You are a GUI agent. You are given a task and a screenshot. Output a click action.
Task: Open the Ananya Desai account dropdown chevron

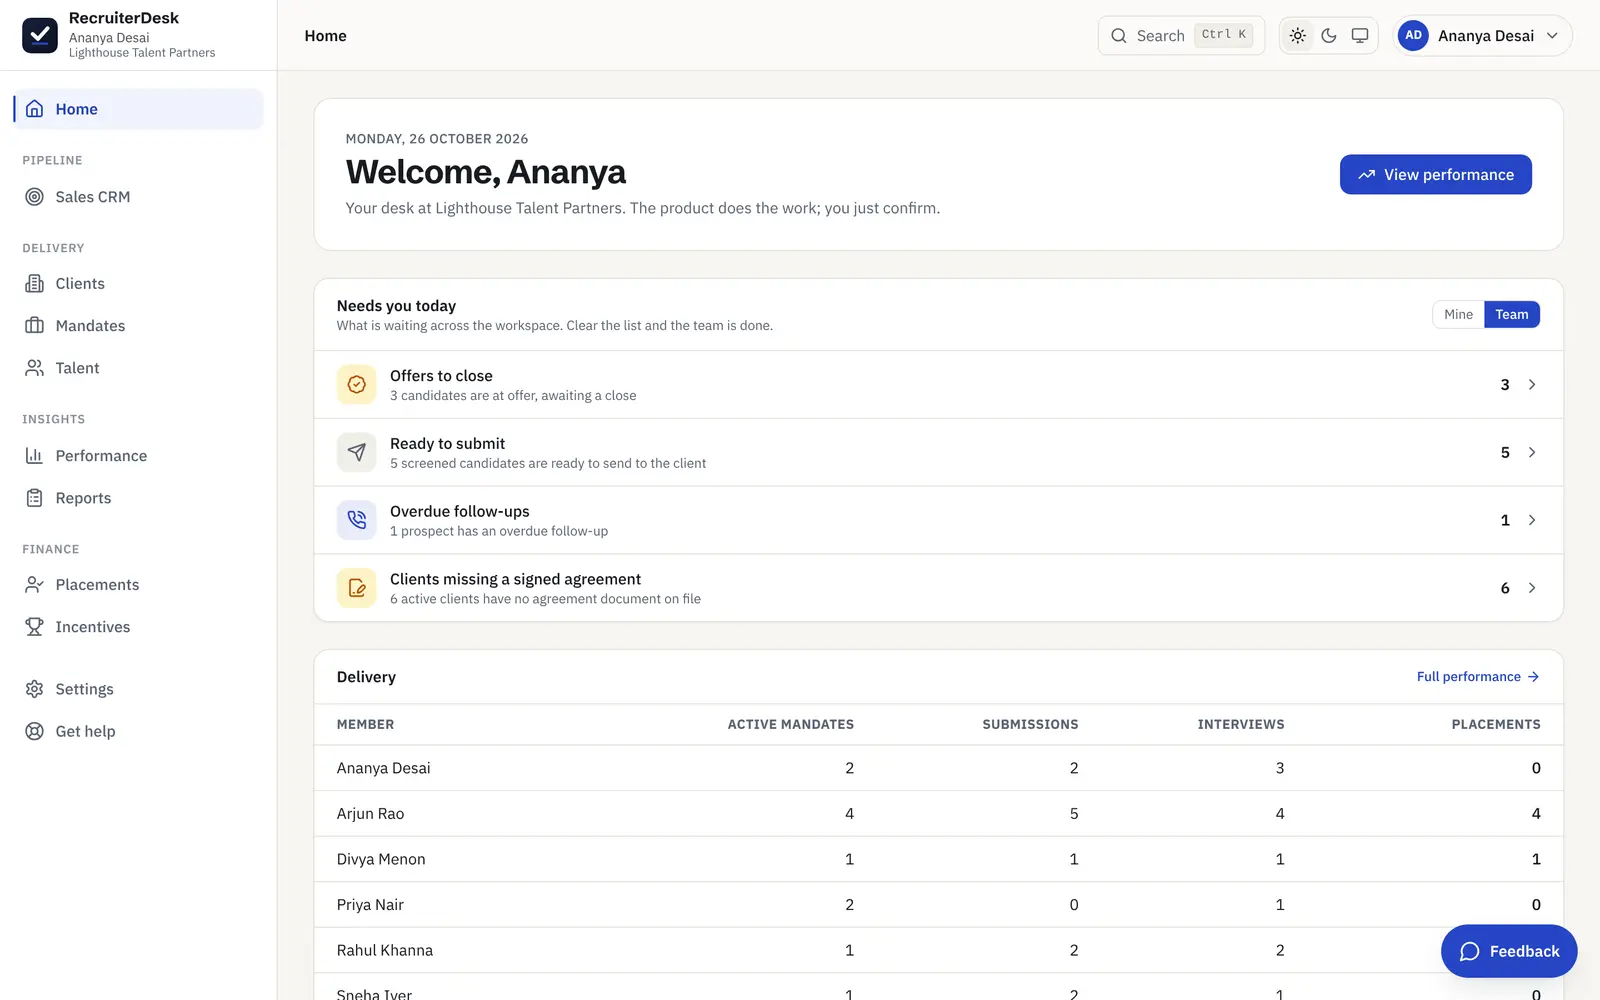(x=1552, y=36)
